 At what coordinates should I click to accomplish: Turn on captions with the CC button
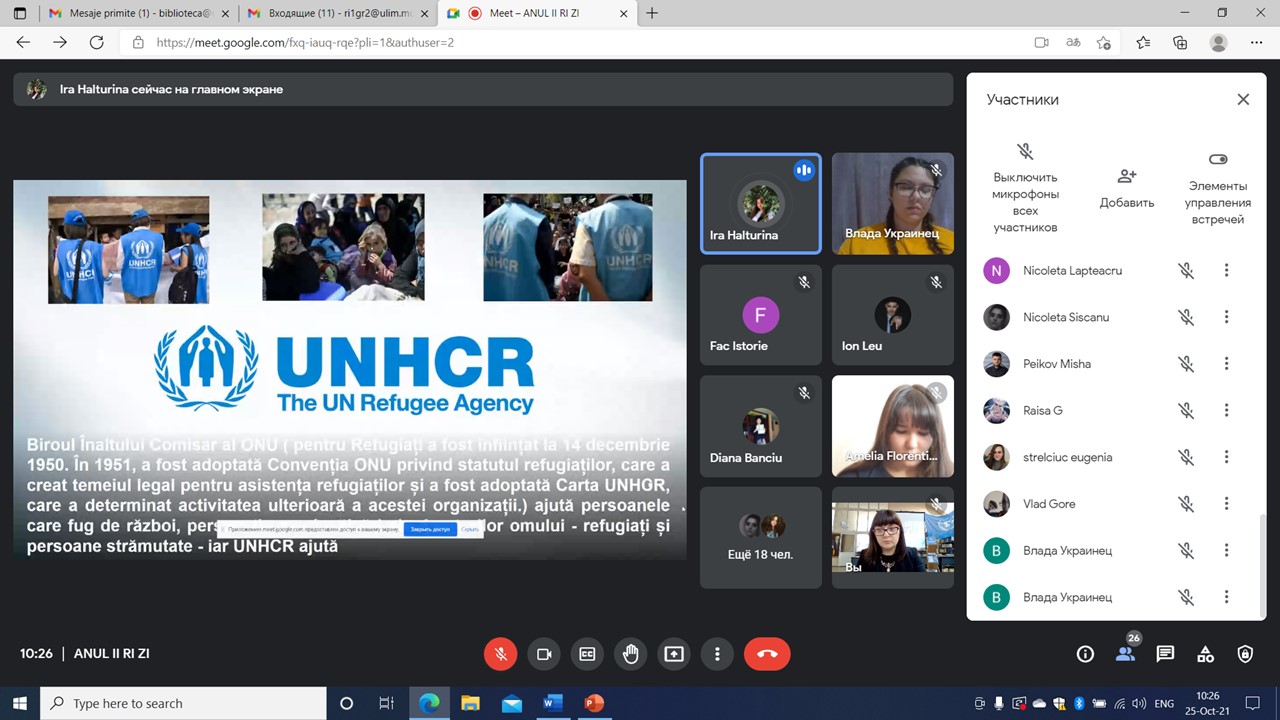click(587, 654)
